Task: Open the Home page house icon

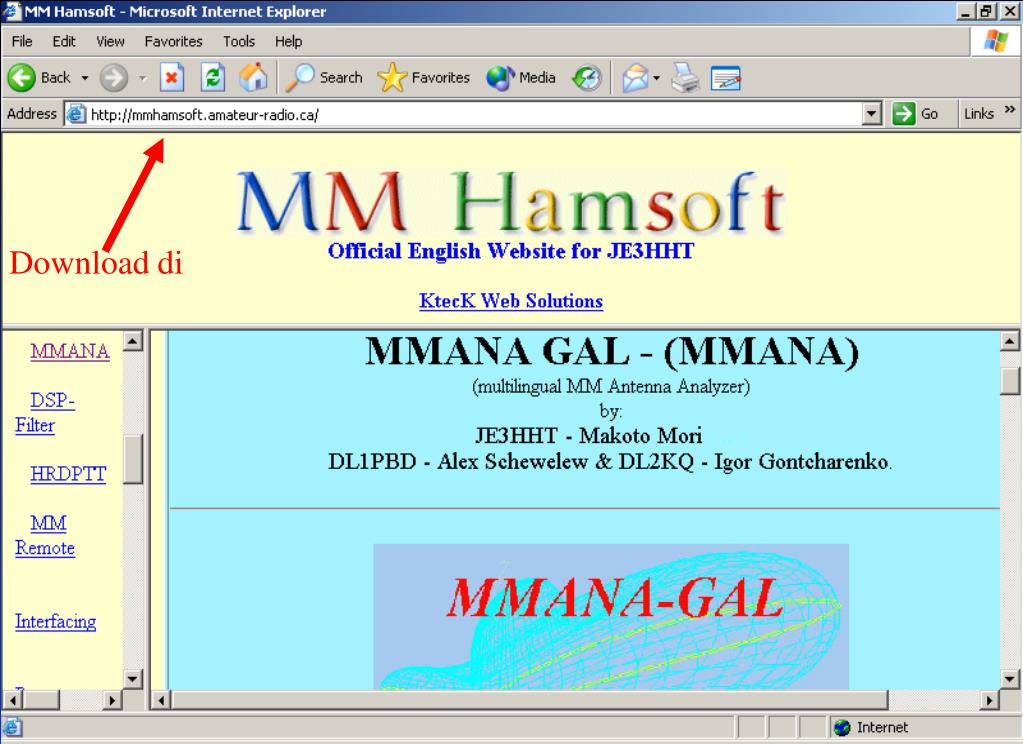Action: [253, 78]
